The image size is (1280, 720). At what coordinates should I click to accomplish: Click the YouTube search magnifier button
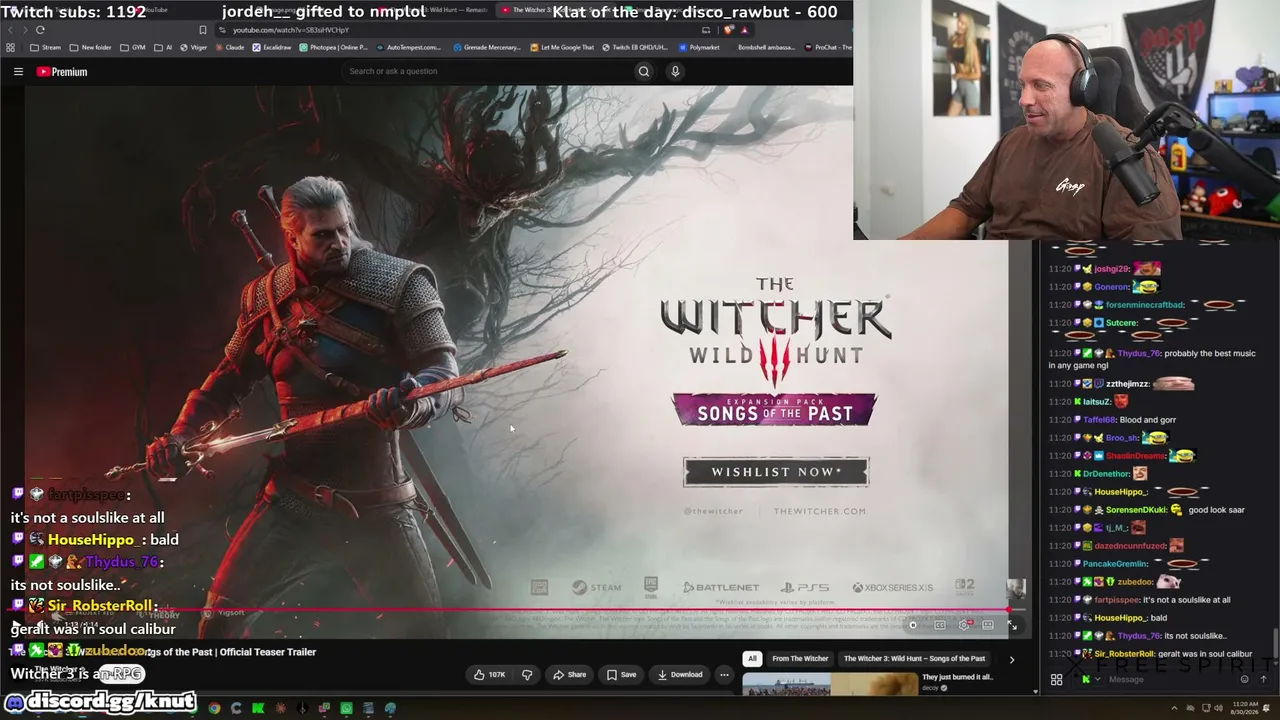point(644,71)
